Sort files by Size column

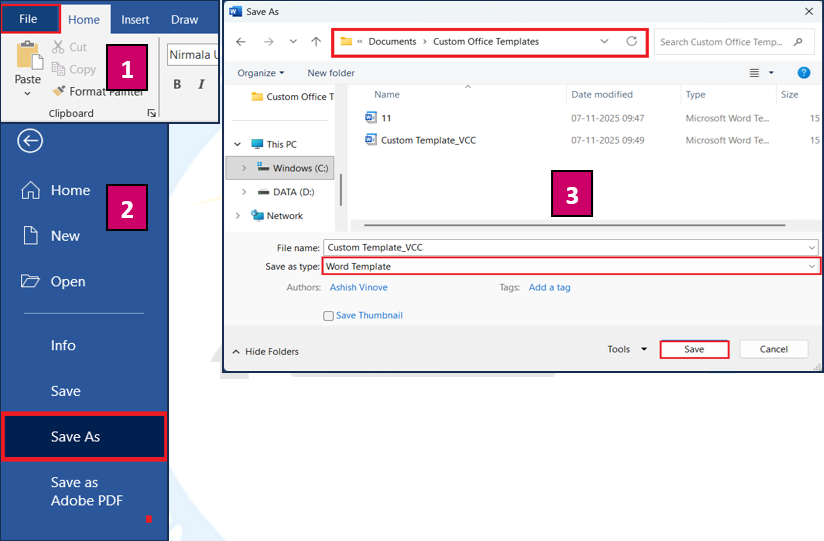[x=789, y=95]
